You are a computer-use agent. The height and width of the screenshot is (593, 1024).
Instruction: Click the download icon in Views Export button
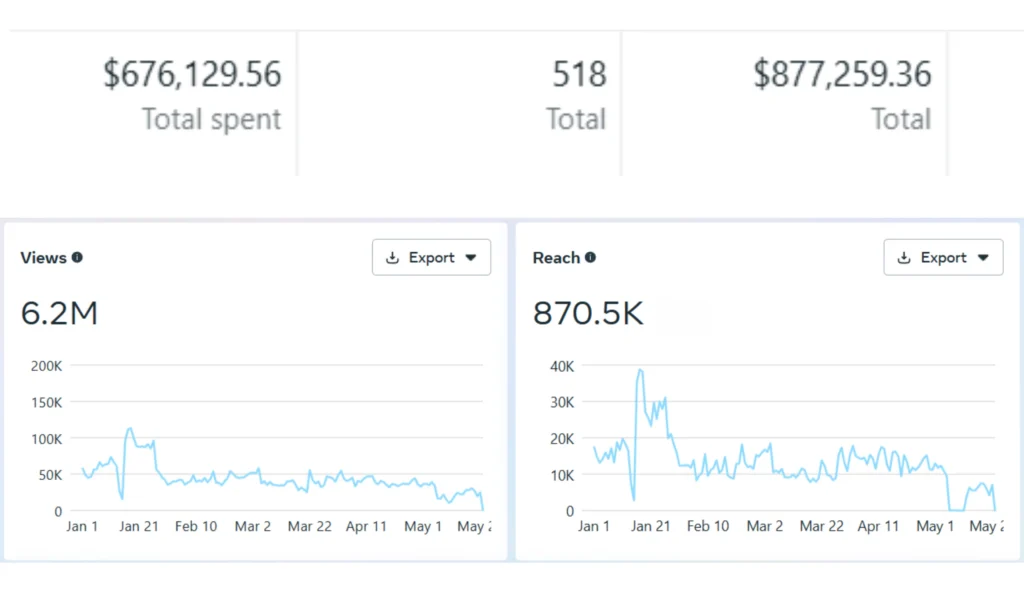[x=392, y=258]
